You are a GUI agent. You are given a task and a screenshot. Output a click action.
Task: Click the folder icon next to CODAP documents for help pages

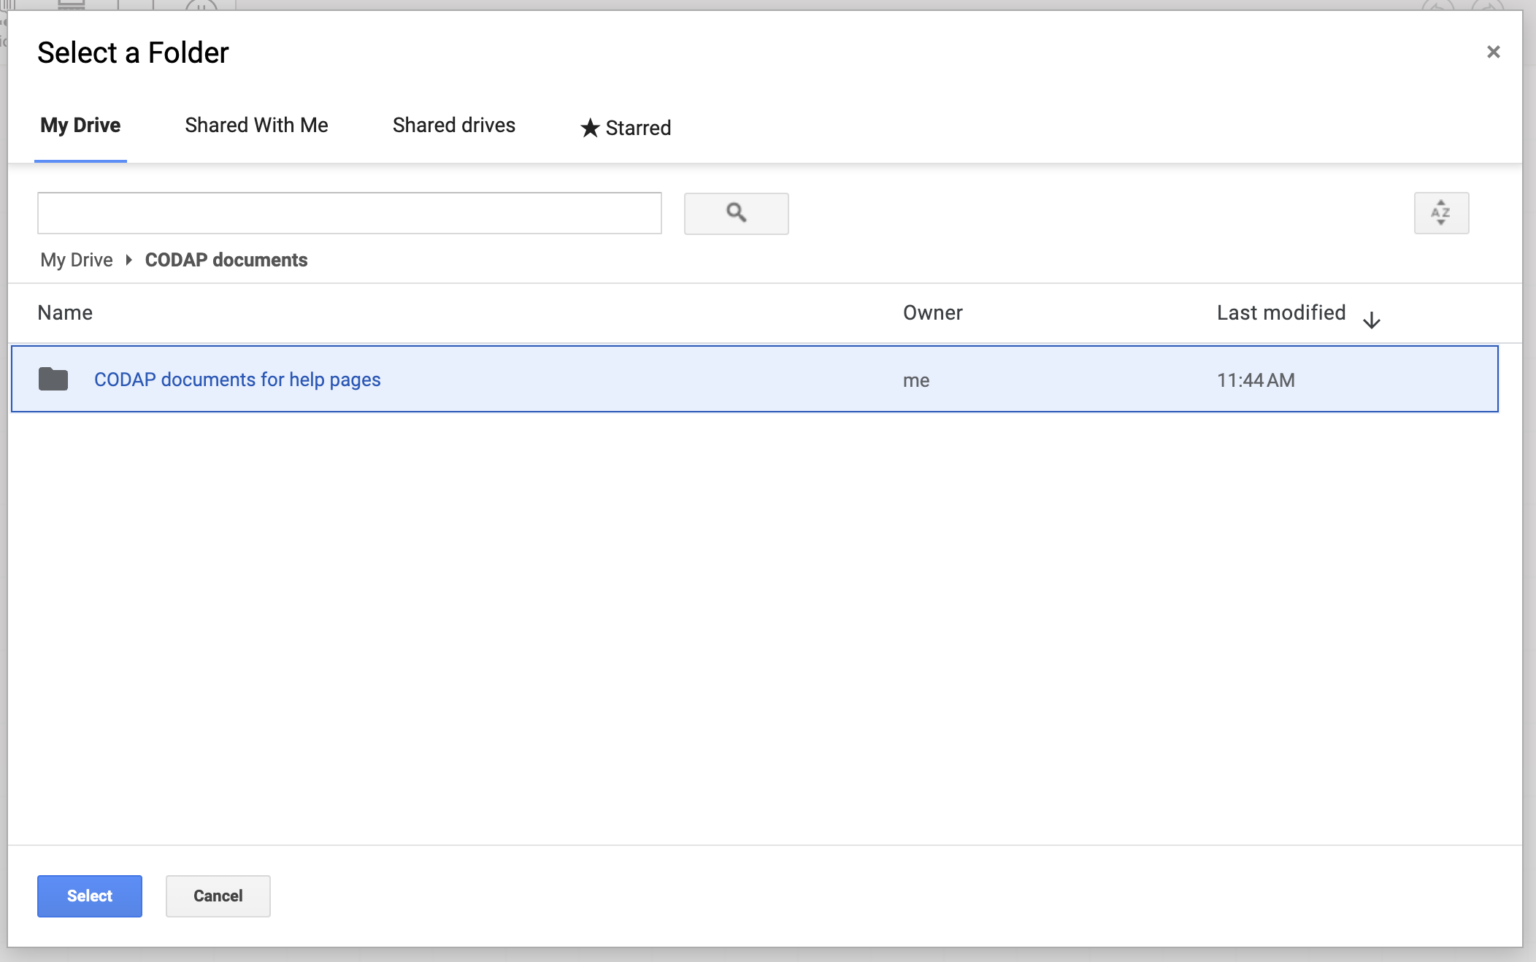(53, 379)
